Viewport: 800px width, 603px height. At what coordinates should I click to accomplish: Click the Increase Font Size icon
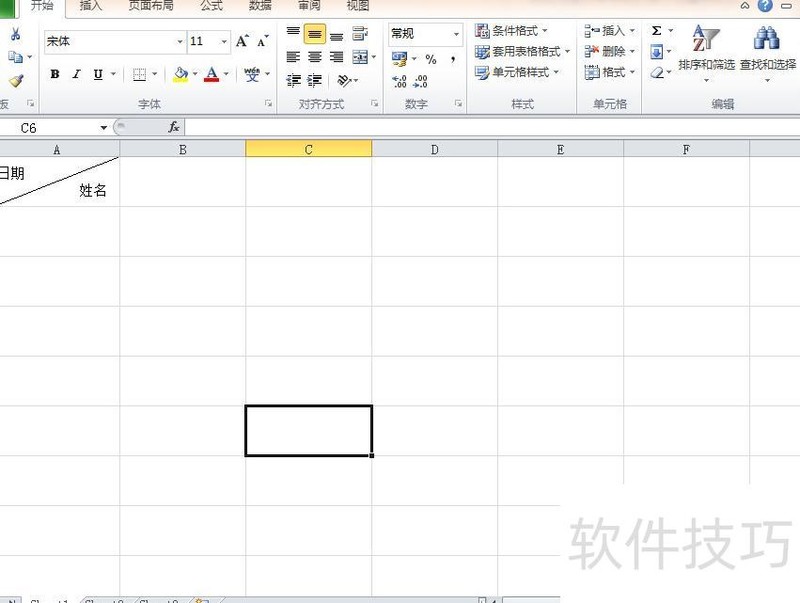(x=242, y=41)
